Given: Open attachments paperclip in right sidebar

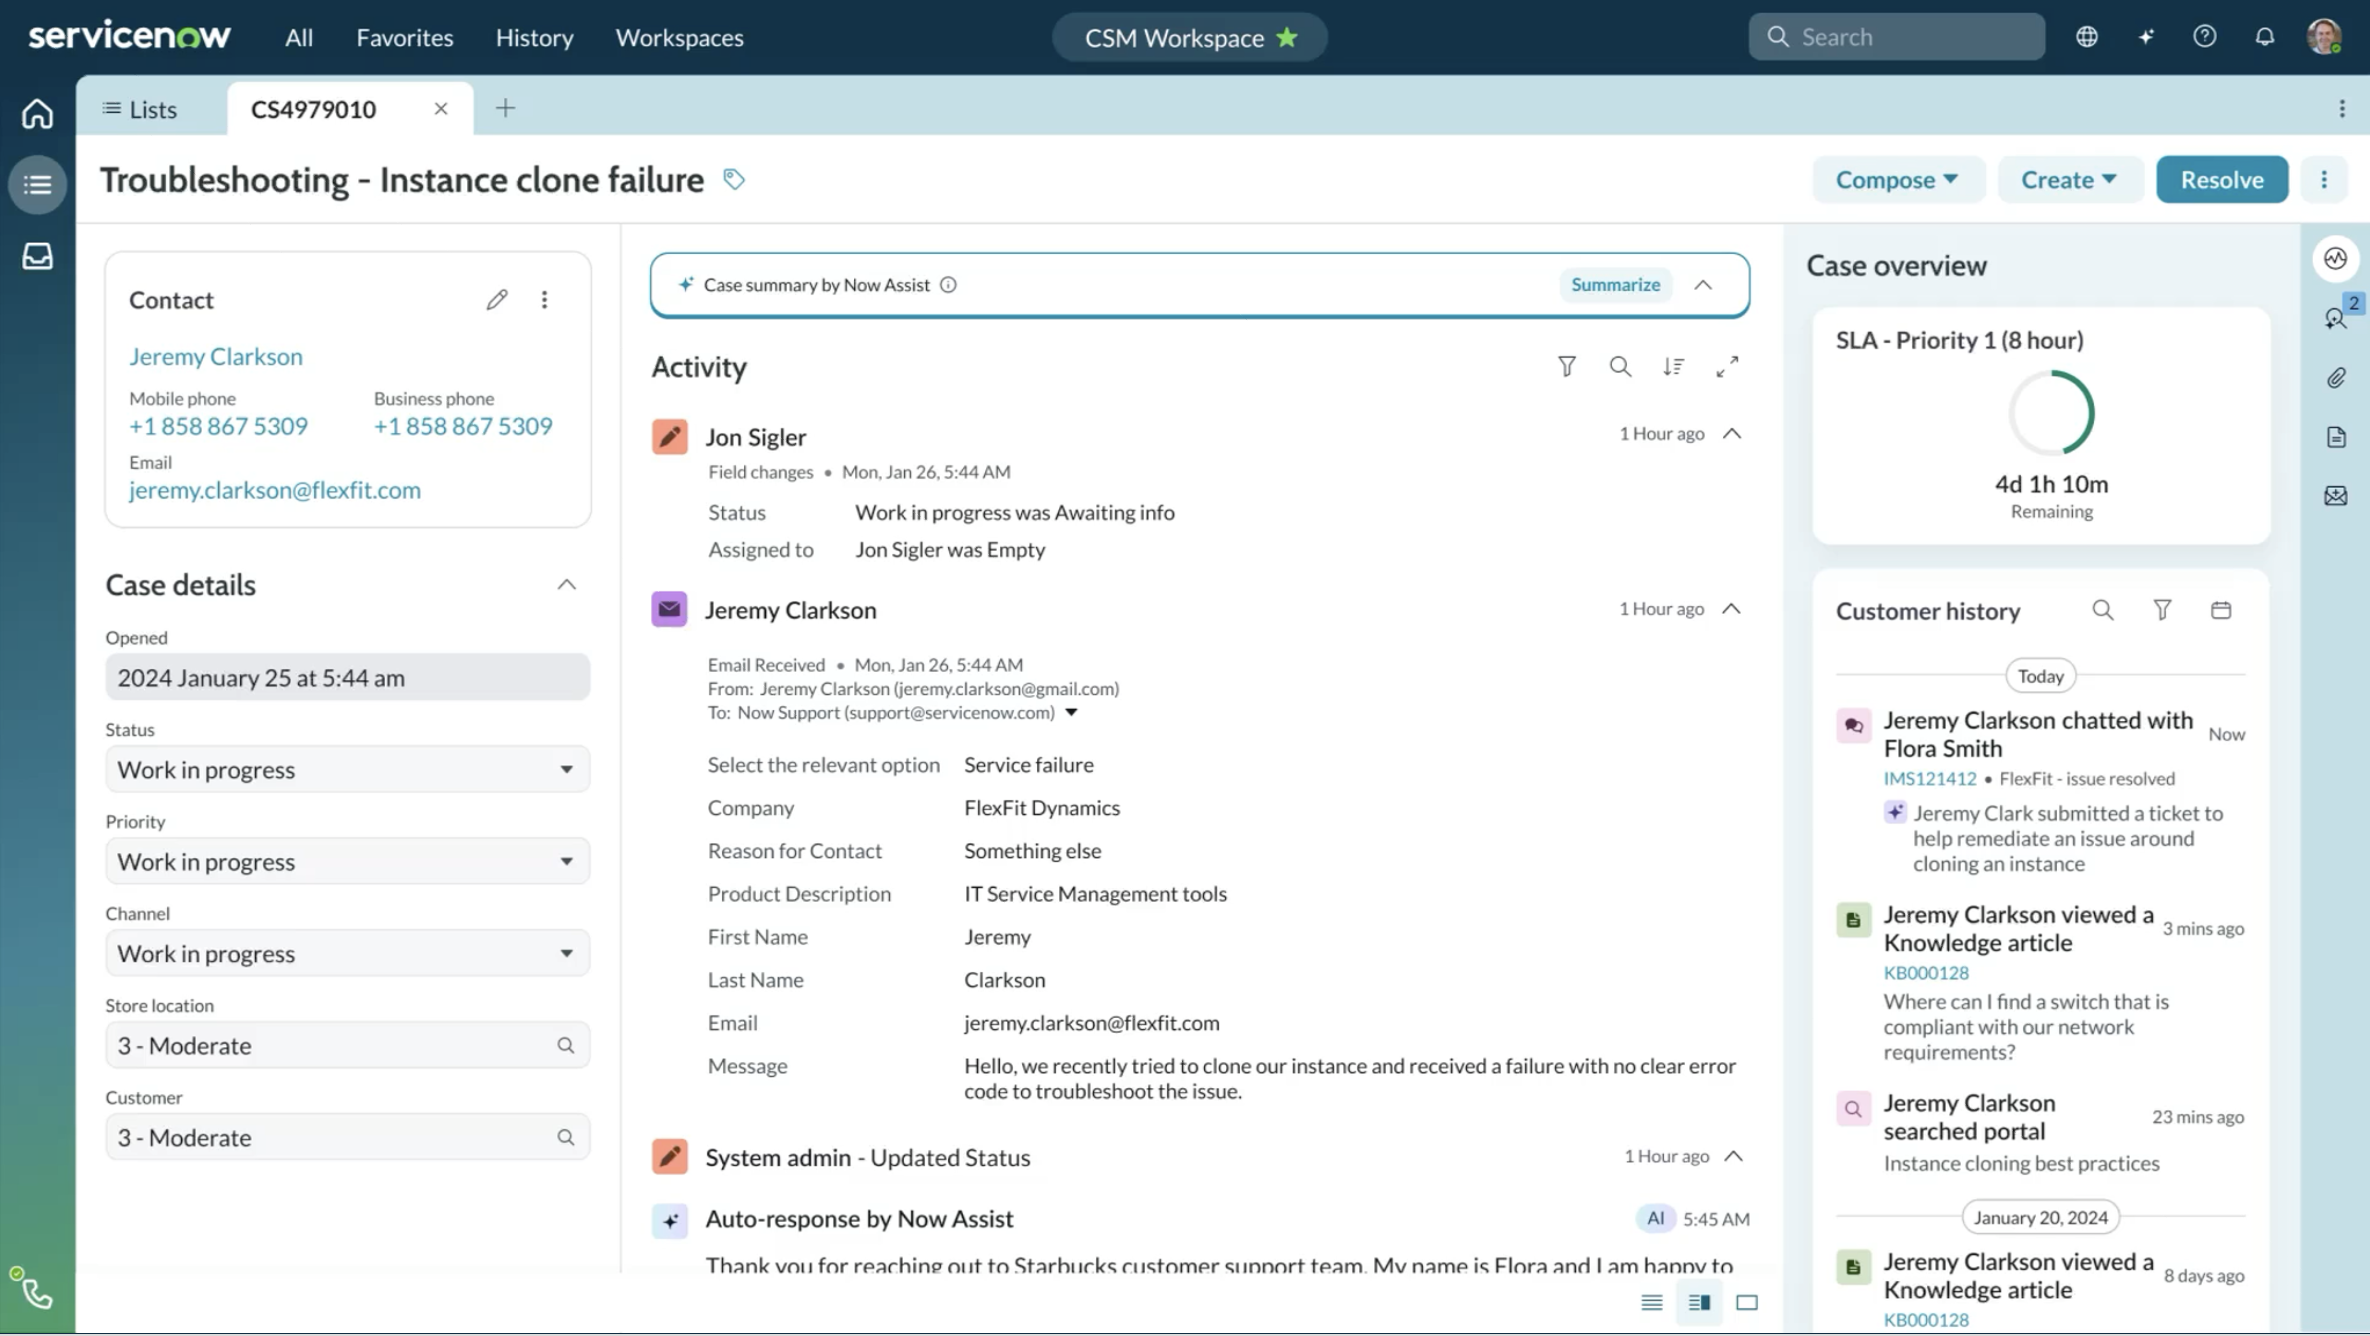Looking at the screenshot, I should click(2336, 378).
